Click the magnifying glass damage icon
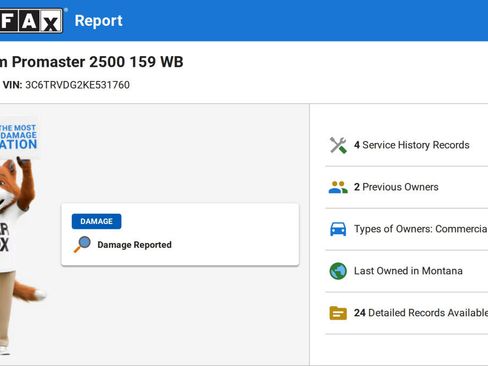The width and height of the screenshot is (488, 366). pyautogui.click(x=82, y=244)
